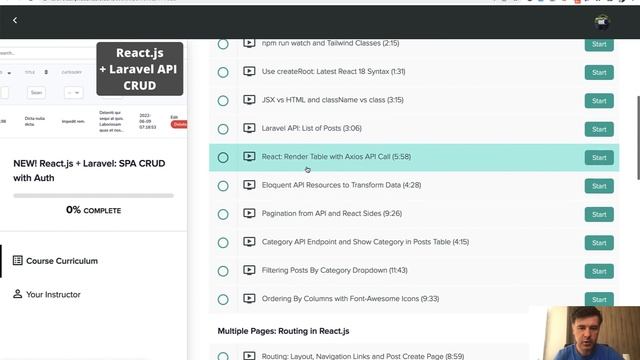The width and height of the screenshot is (640, 360).
Task: Click video icon for Eloquent API Resources lesson
Action: (249, 185)
